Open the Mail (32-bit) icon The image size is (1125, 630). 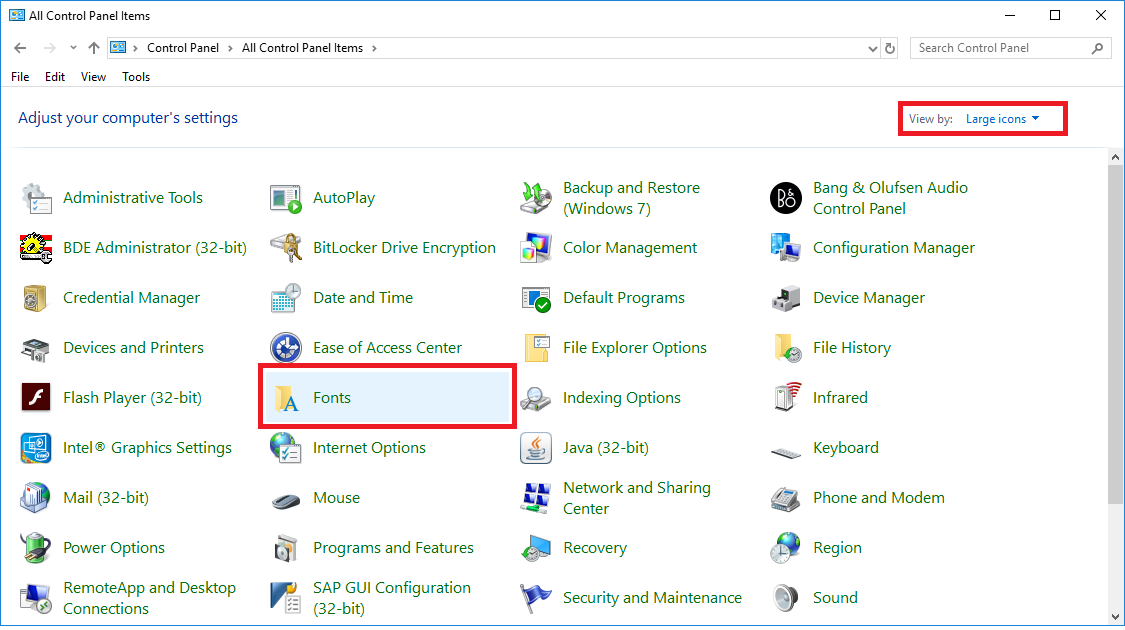[36, 498]
